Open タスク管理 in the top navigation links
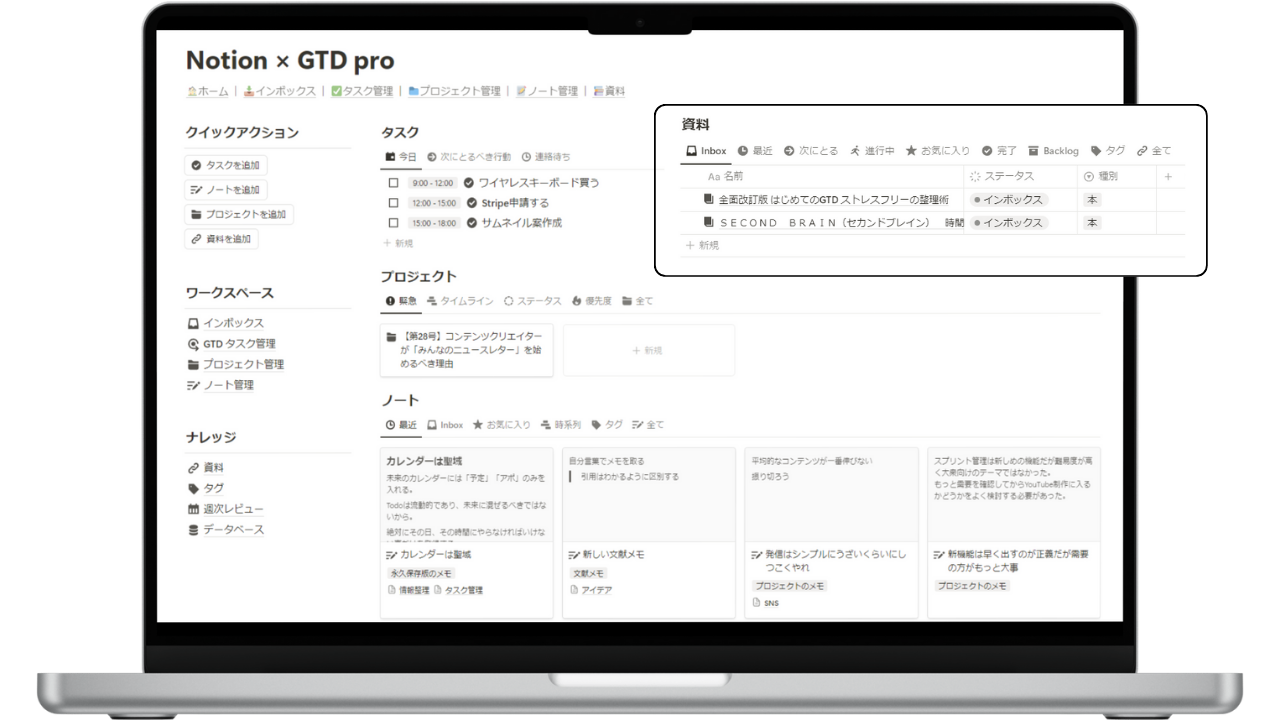1280x720 pixels. point(362,91)
